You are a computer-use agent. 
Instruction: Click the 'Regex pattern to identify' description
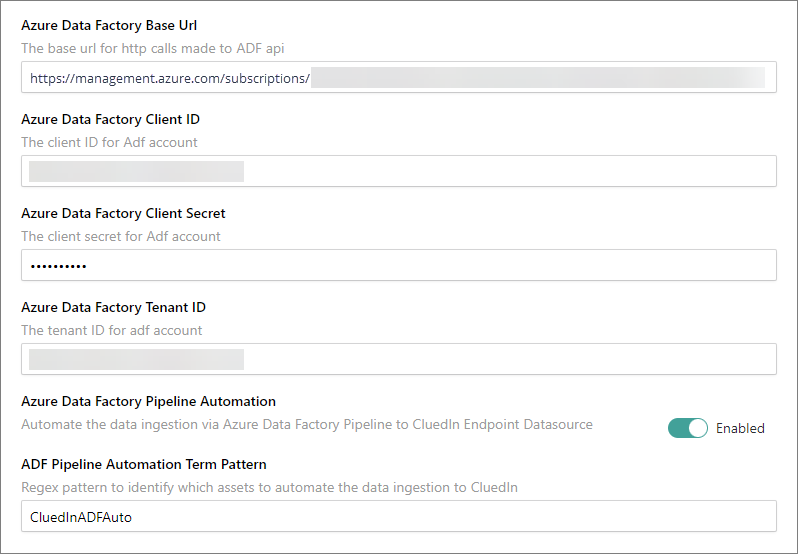pos(269,488)
